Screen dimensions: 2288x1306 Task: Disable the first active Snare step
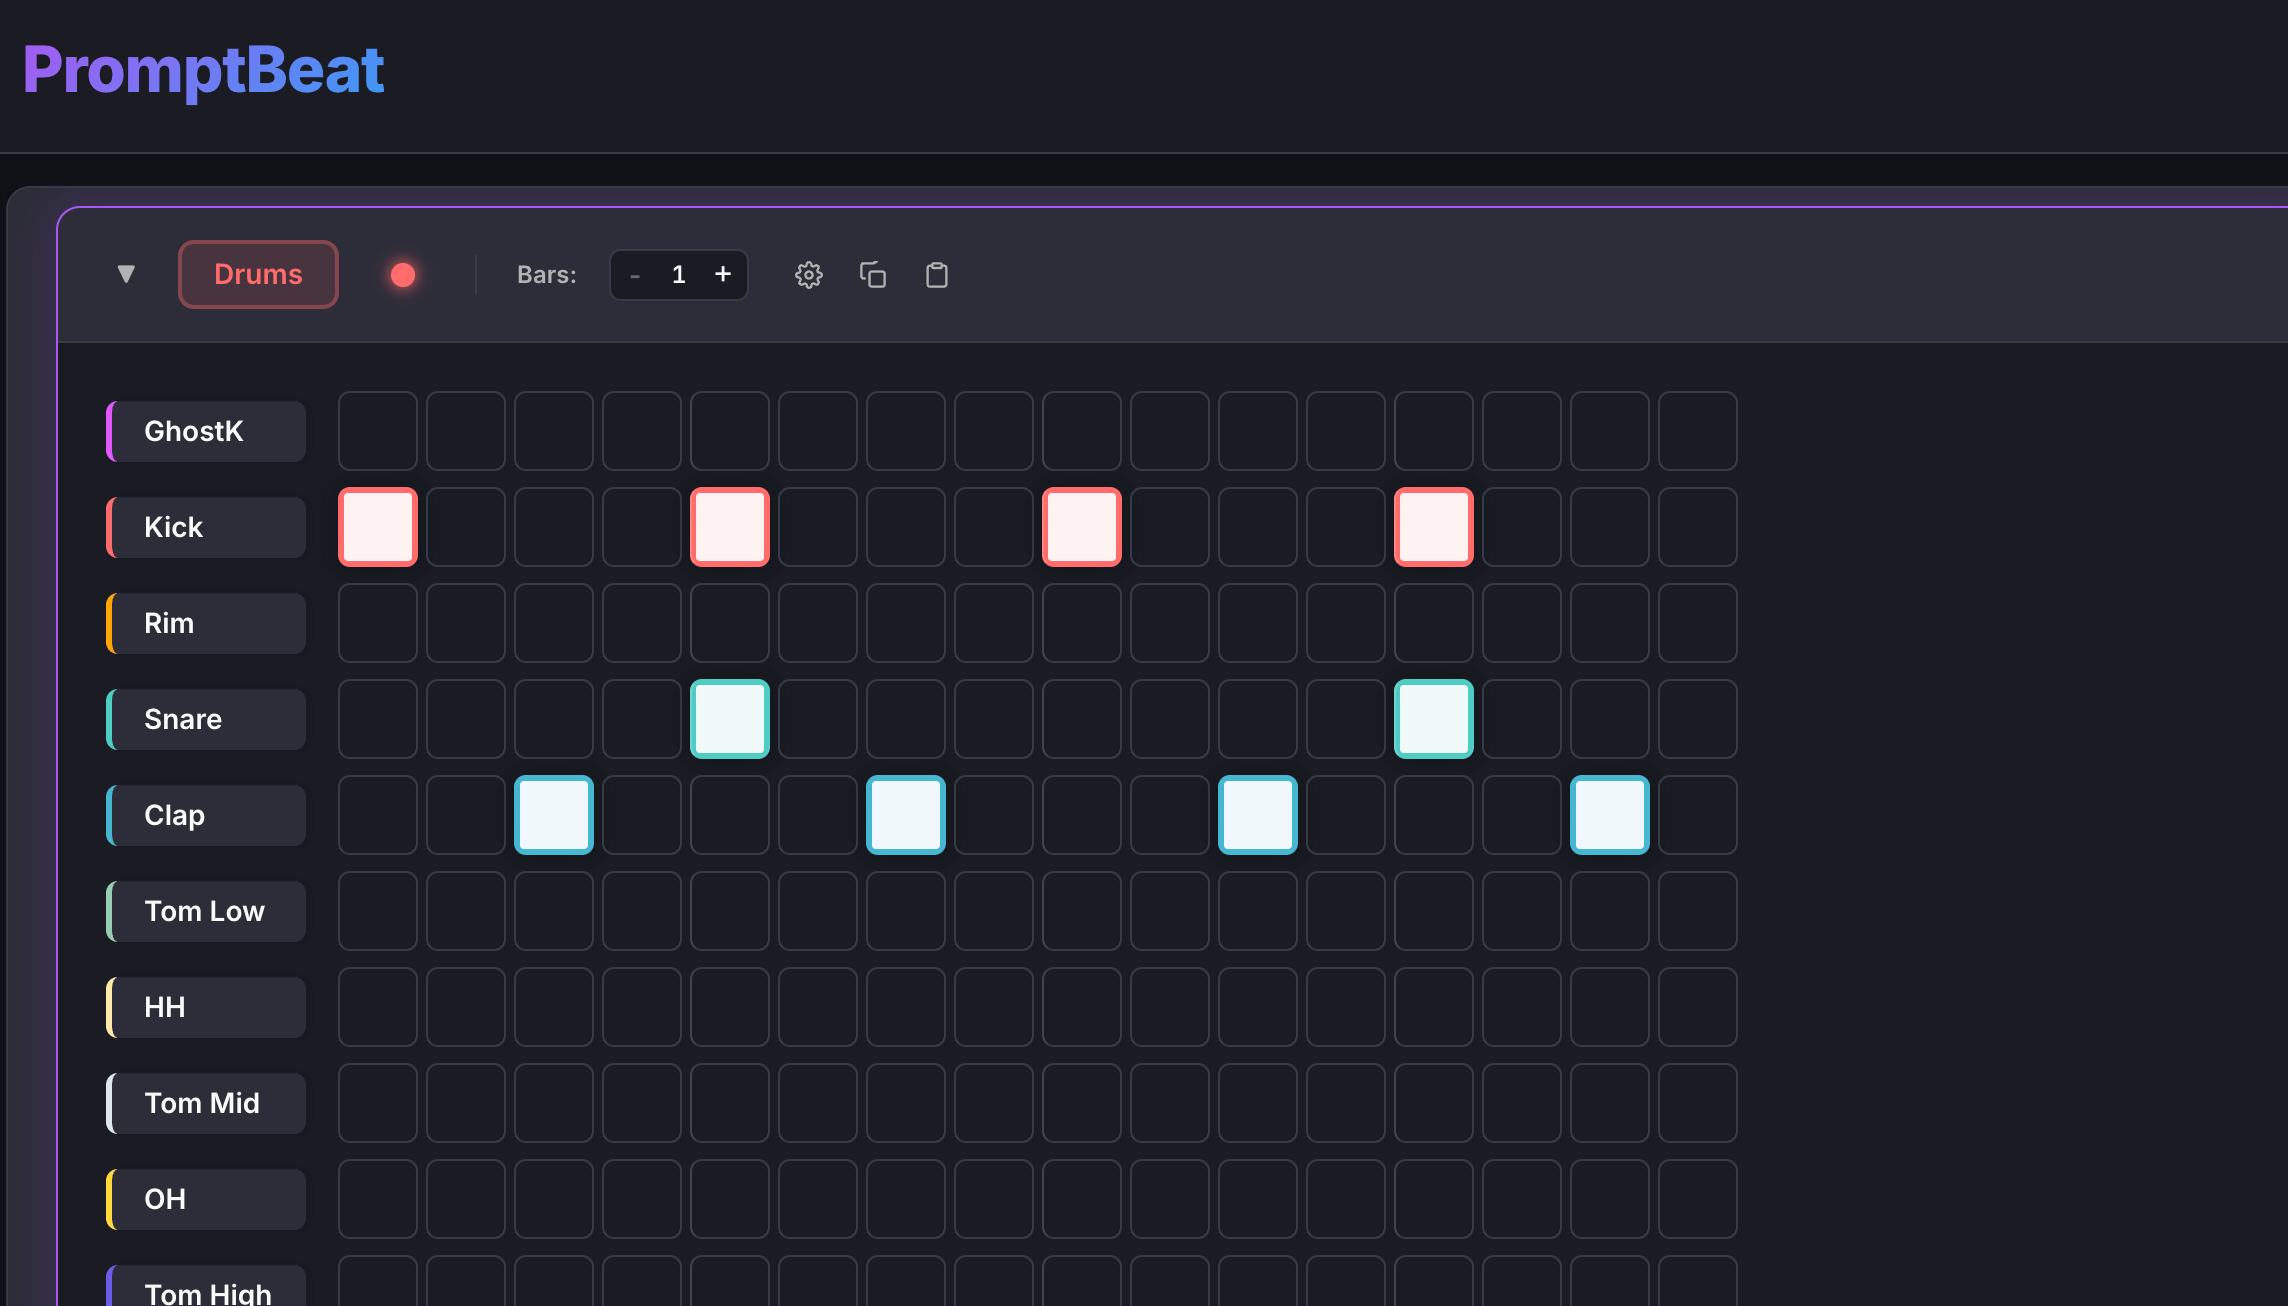[730, 719]
